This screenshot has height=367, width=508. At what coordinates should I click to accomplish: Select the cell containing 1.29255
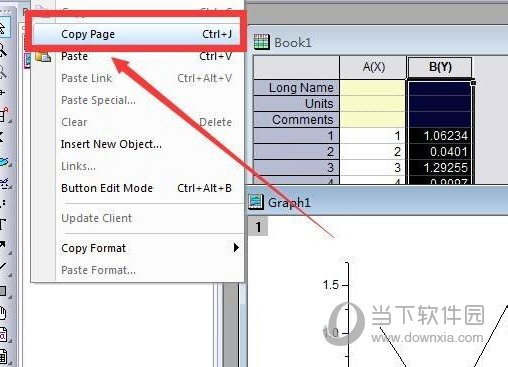[440, 168]
